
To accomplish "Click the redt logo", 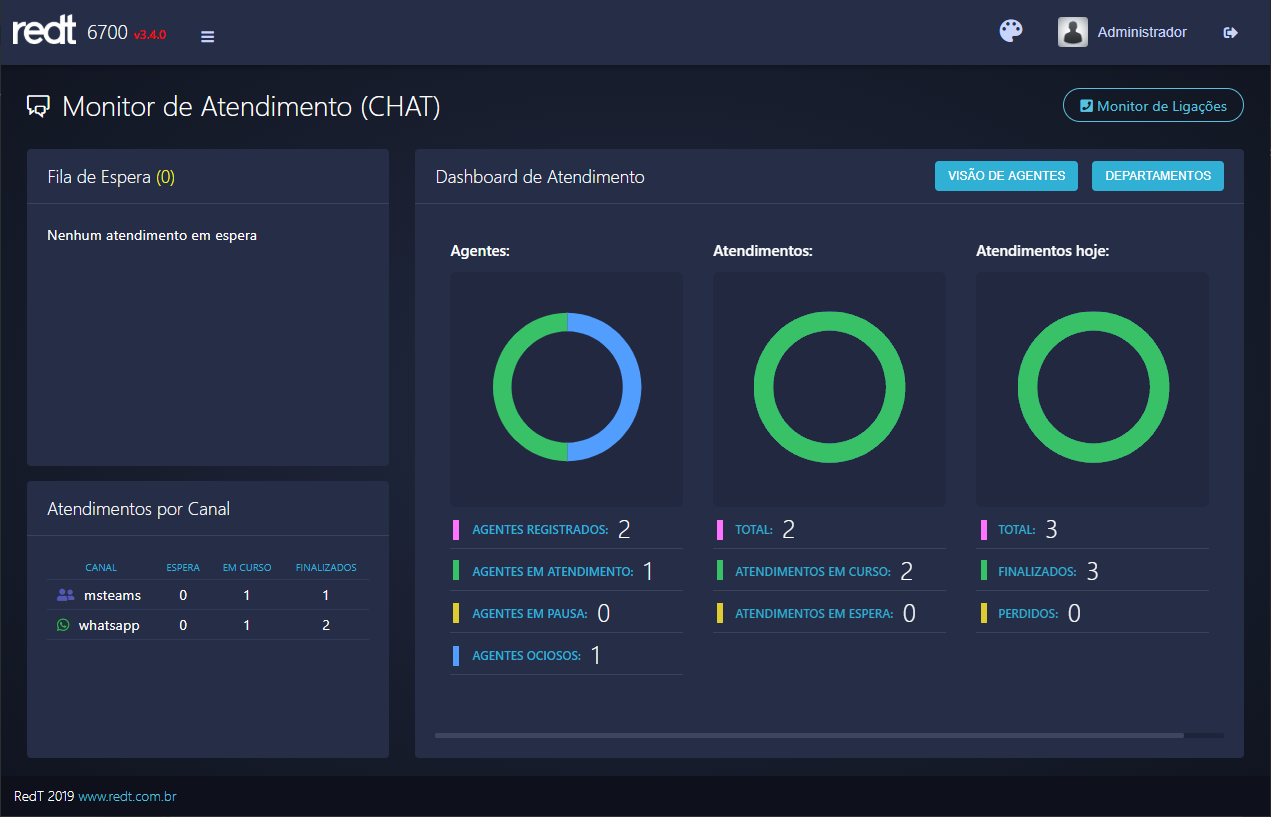I will (44, 32).
